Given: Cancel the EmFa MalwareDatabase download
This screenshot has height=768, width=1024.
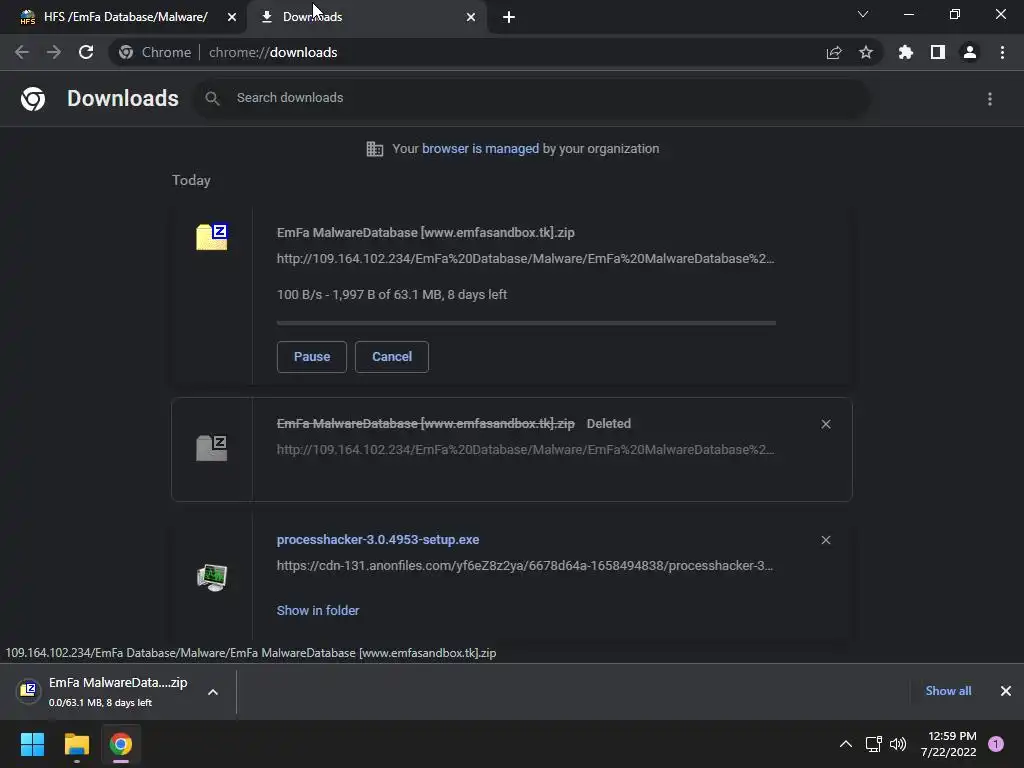Looking at the screenshot, I should [x=392, y=357].
